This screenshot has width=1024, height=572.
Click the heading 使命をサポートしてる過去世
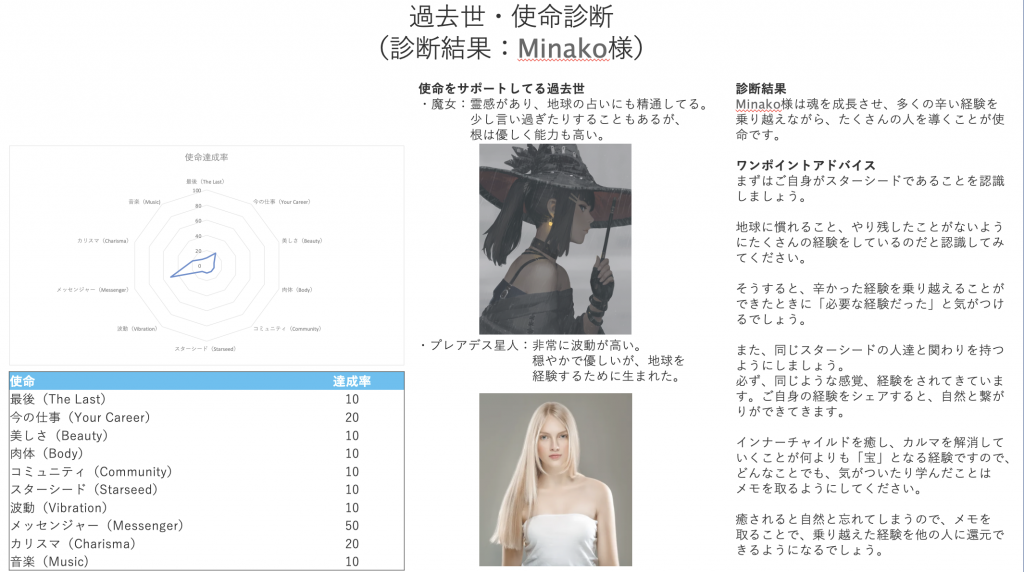pos(502,89)
